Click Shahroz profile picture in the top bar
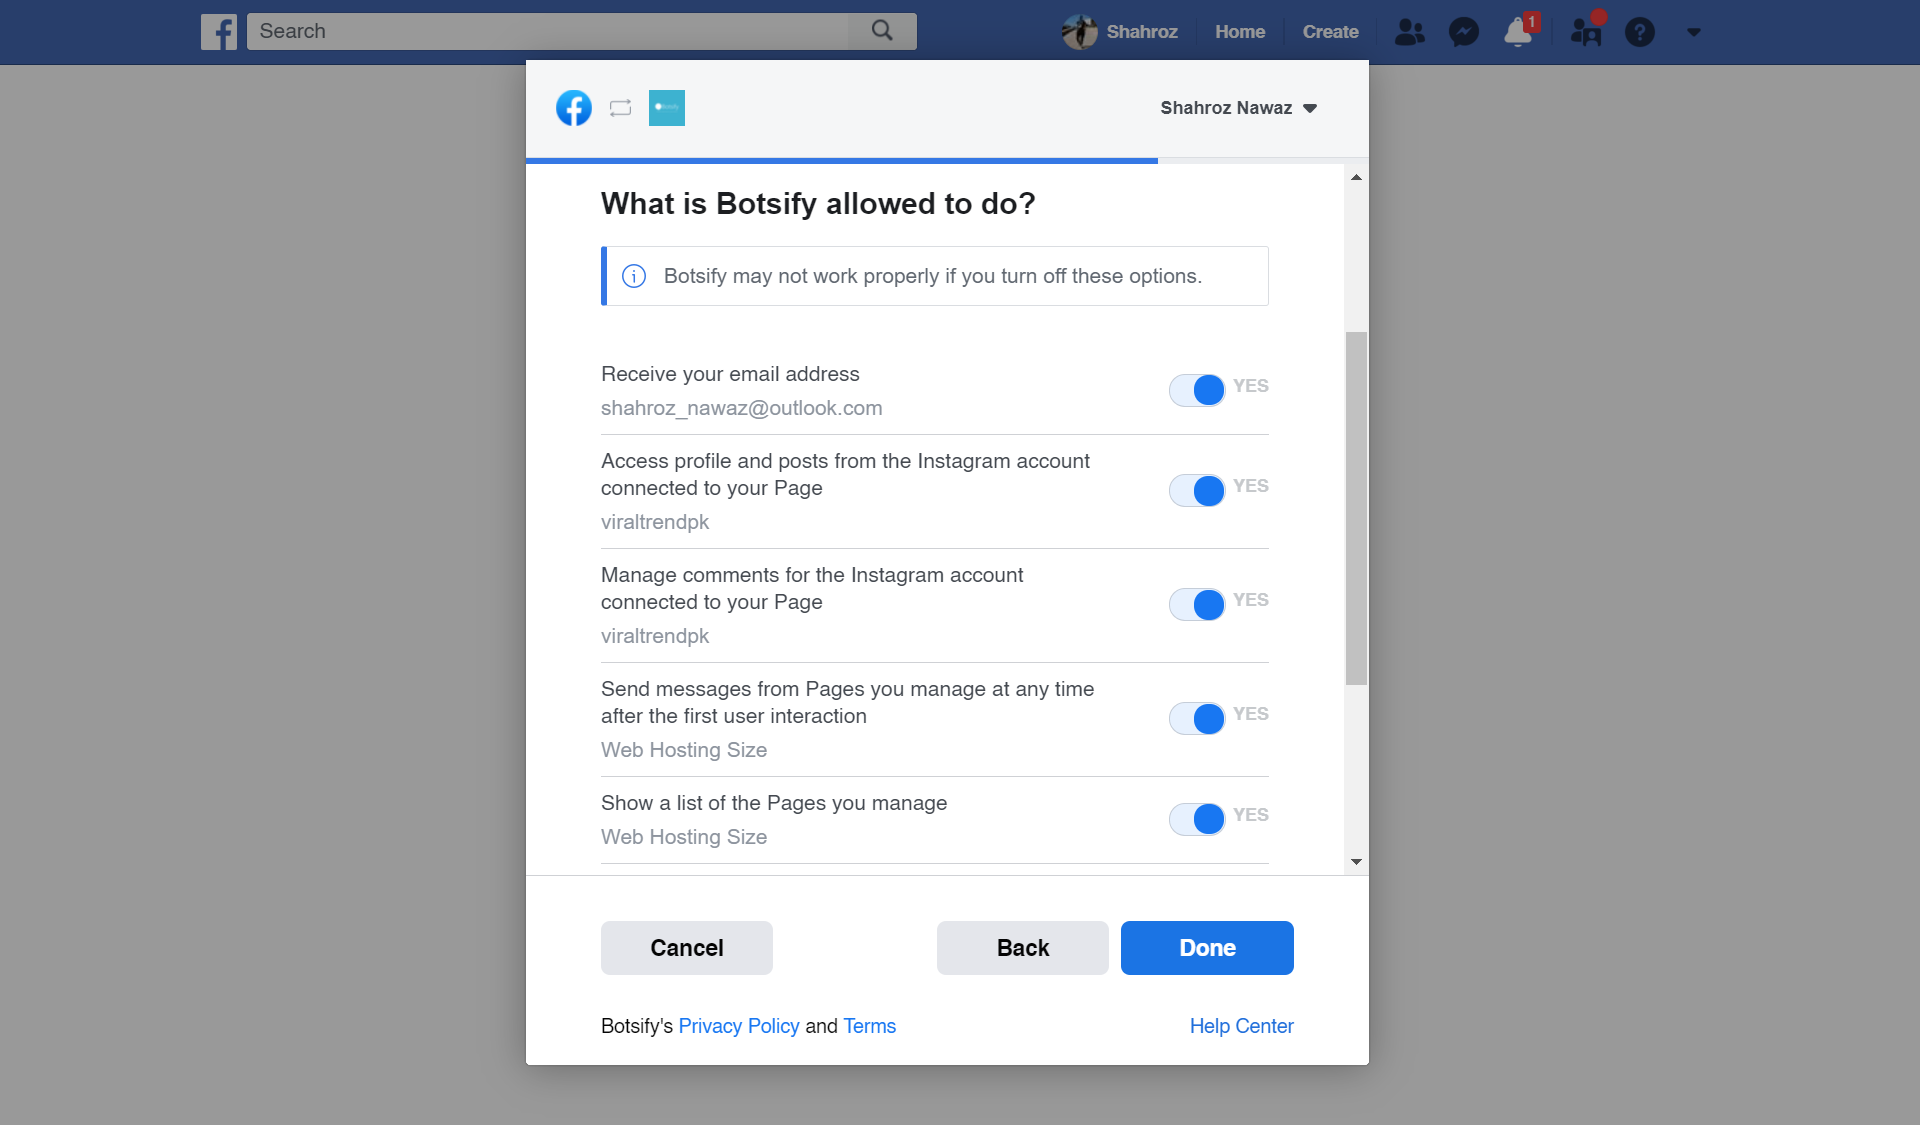 (1080, 32)
